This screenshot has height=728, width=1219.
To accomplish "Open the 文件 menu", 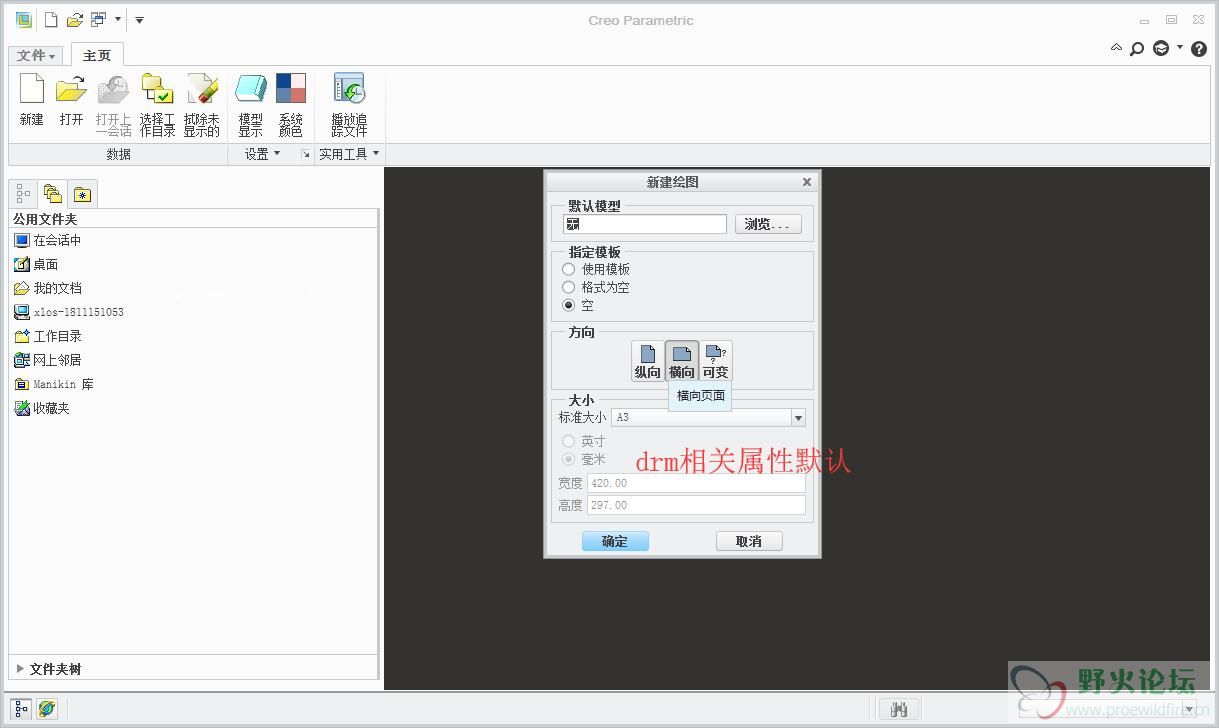I will [x=36, y=56].
